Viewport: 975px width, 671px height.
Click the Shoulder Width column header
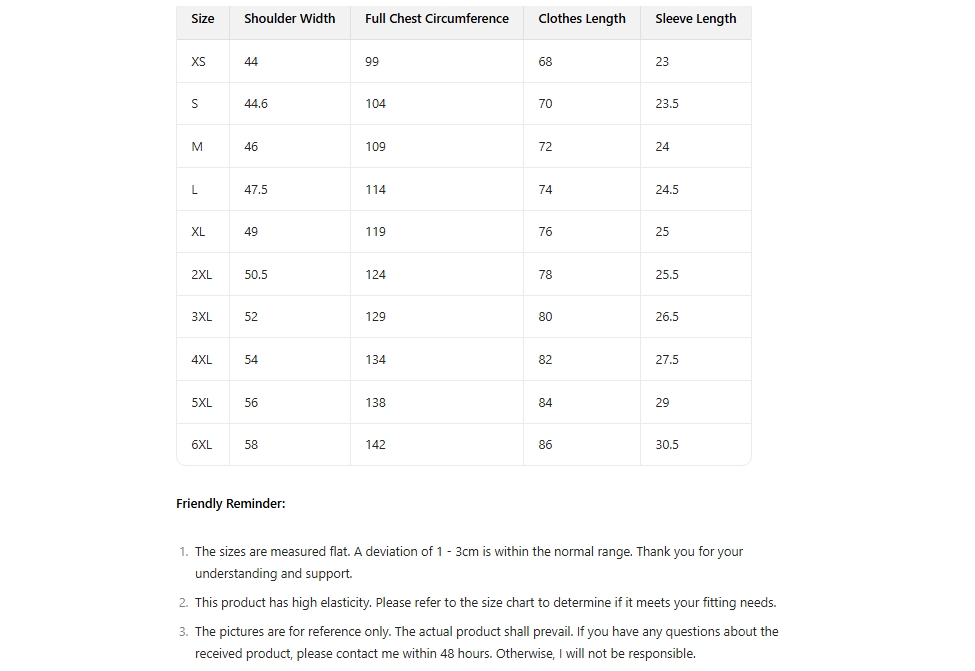290,19
